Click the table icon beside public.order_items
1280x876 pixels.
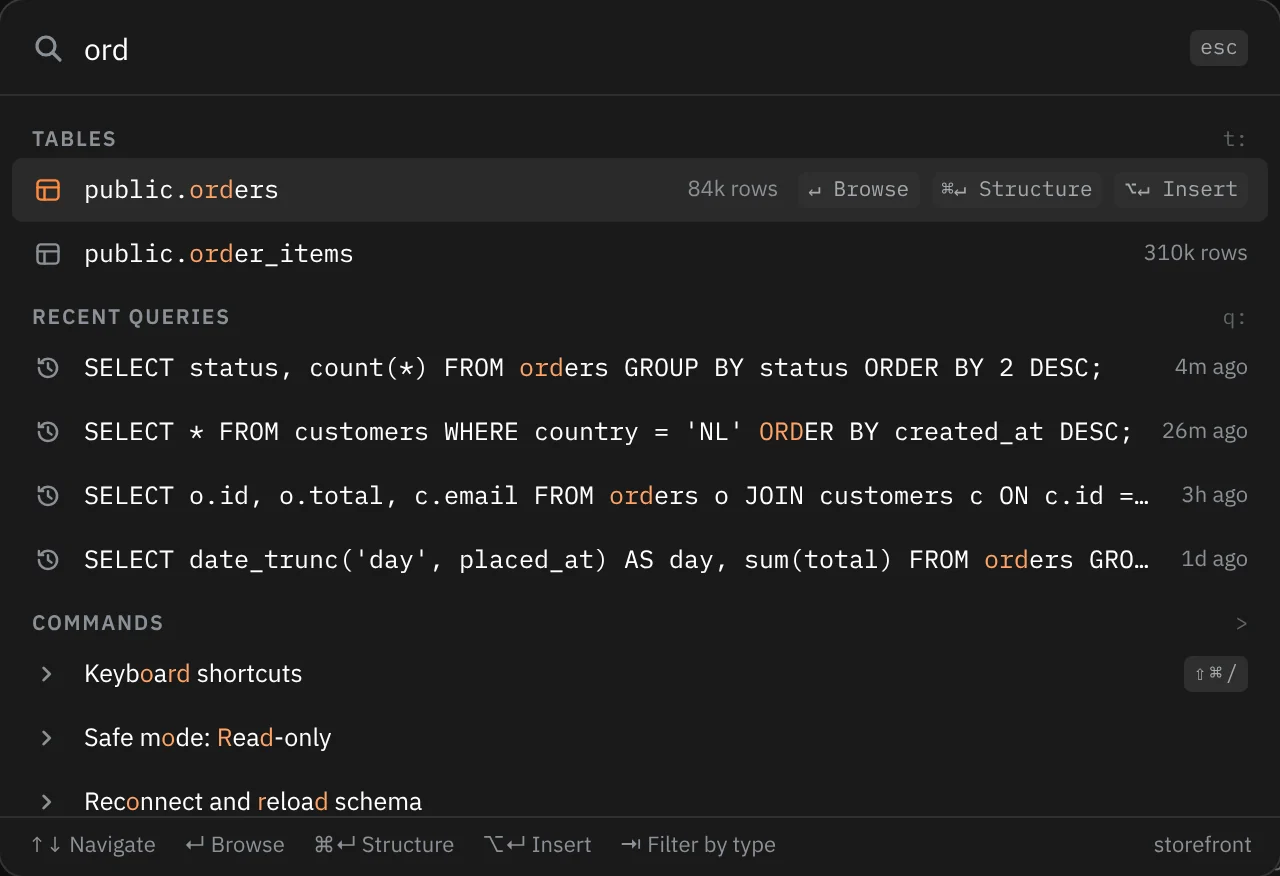coord(48,254)
